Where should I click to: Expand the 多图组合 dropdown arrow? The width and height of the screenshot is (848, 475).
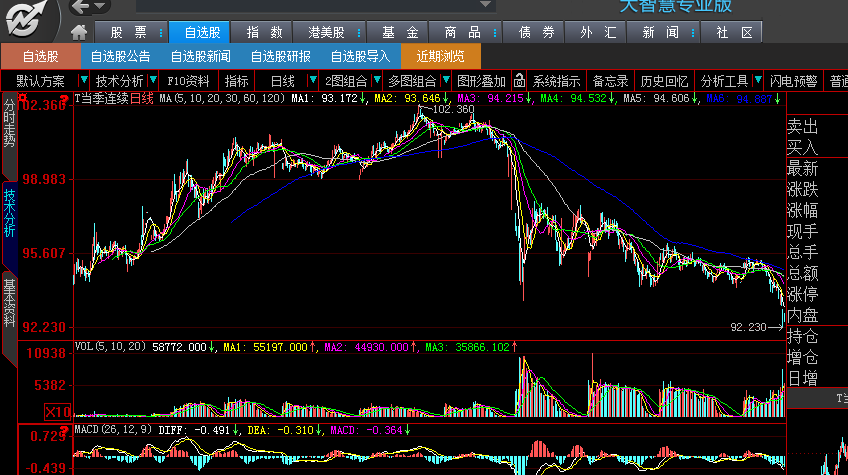point(446,81)
